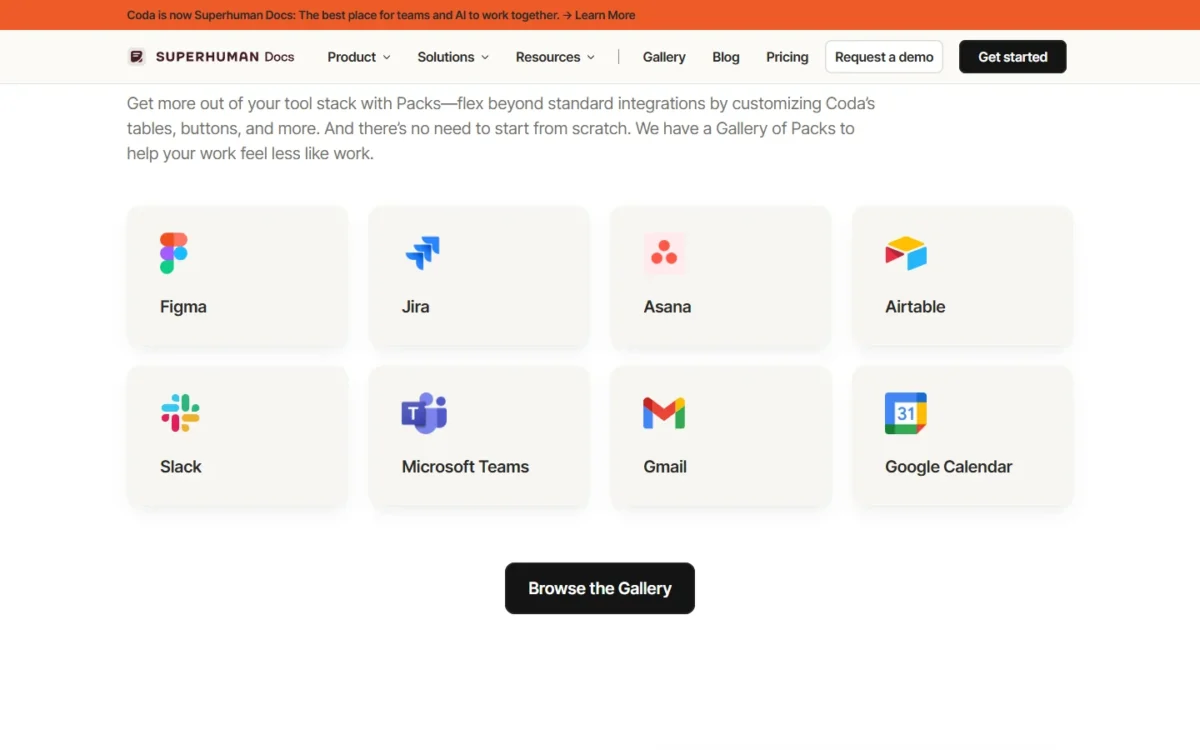1200x750 pixels.
Task: Click the Slack logo icon
Action: pyautogui.click(x=180, y=413)
